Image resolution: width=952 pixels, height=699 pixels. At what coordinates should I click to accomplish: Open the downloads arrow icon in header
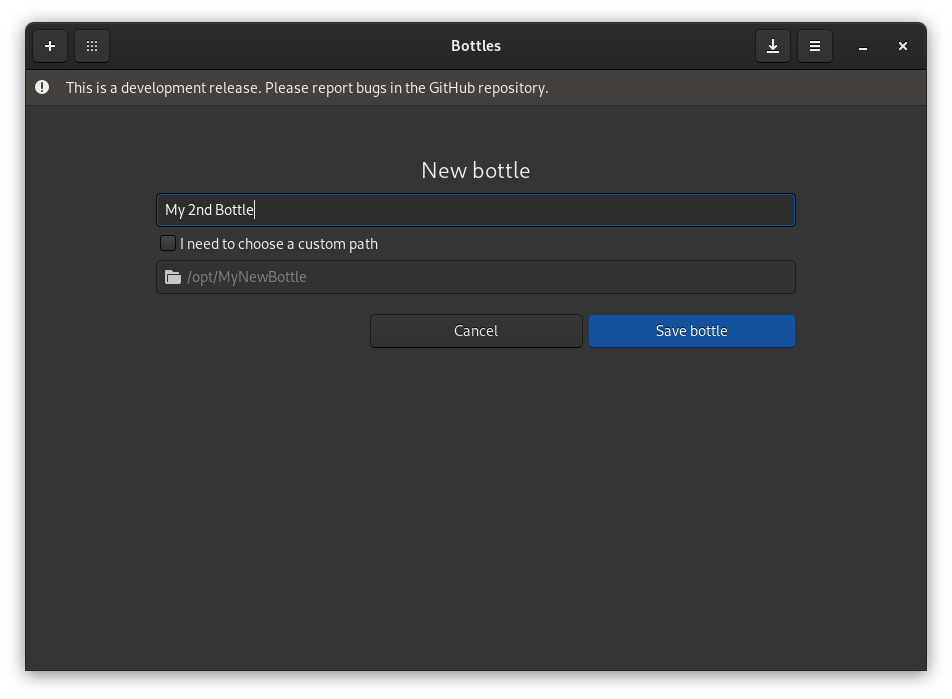(x=773, y=46)
